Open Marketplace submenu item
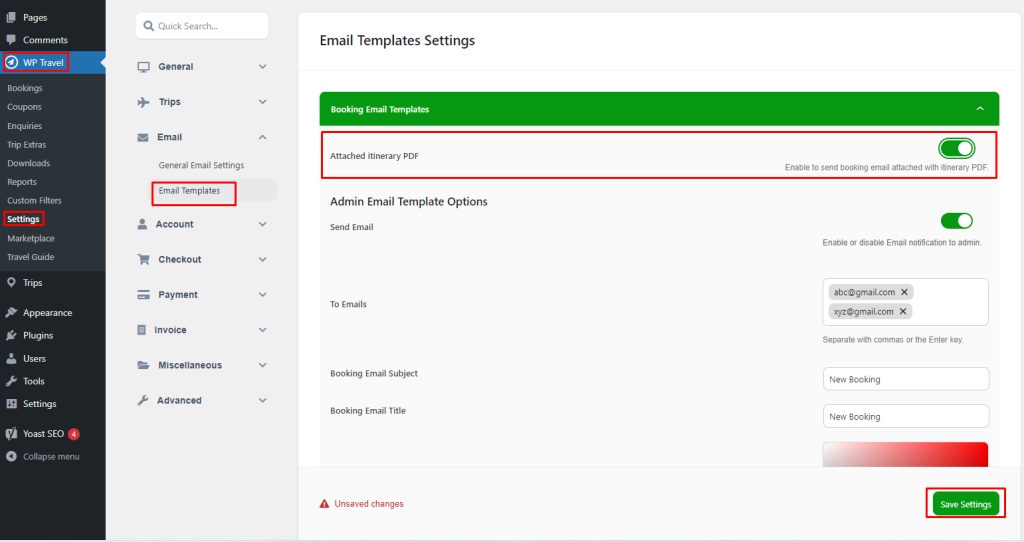Screen dimensions: 1024x542 31,238
